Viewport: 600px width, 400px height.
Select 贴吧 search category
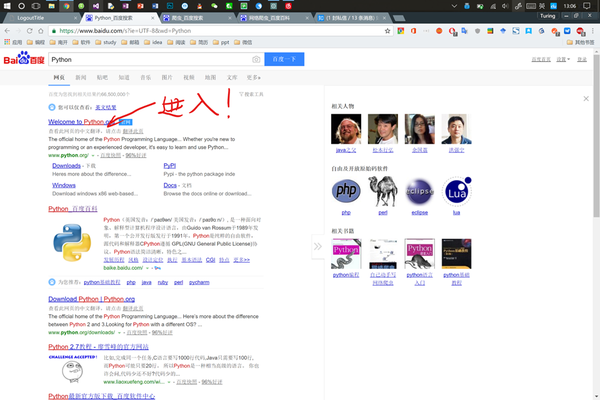coord(102,77)
